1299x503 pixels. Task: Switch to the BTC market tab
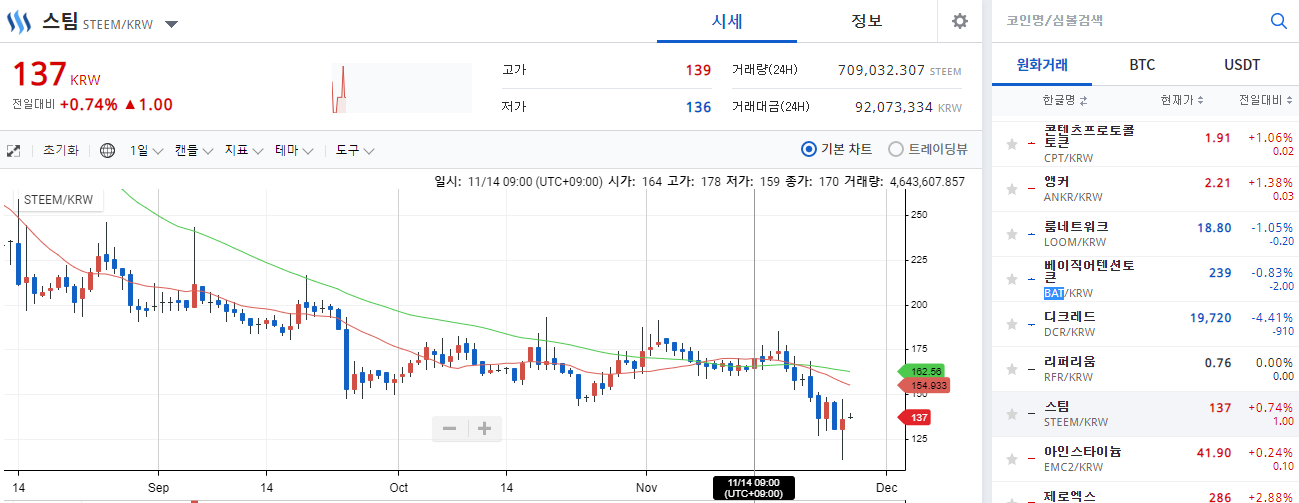click(x=1142, y=65)
